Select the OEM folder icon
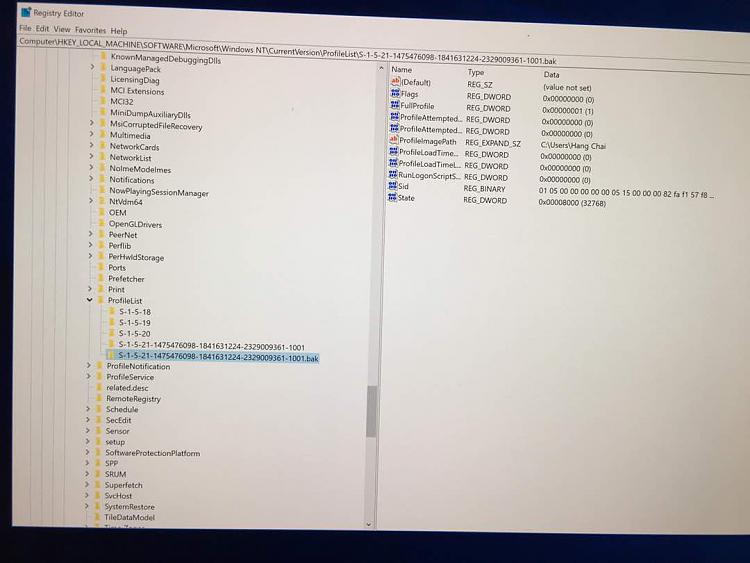The width and height of the screenshot is (750, 563). pyautogui.click(x=101, y=212)
